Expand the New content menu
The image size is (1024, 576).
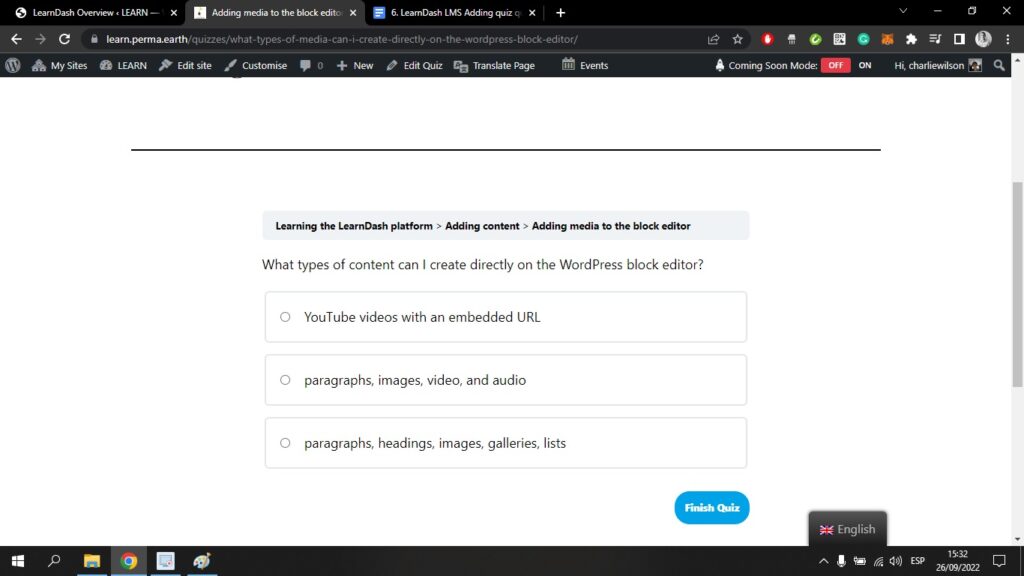[355, 65]
